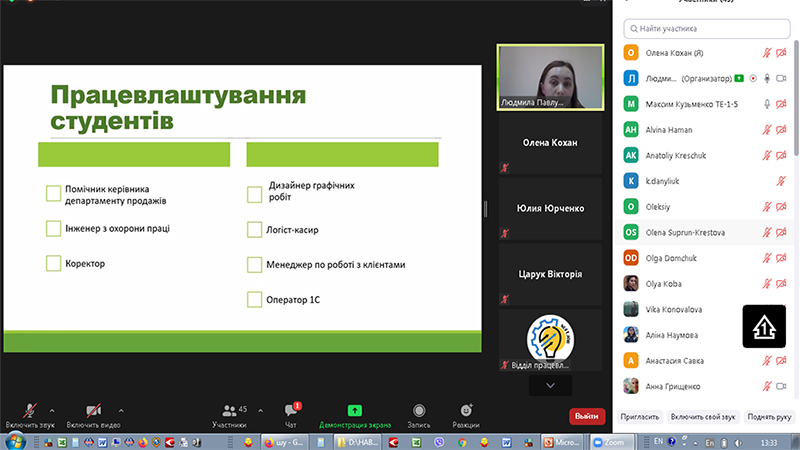800x450 pixels.
Task: Switch to the Firefox 'шу - G...' taskbar window
Action: [284, 442]
